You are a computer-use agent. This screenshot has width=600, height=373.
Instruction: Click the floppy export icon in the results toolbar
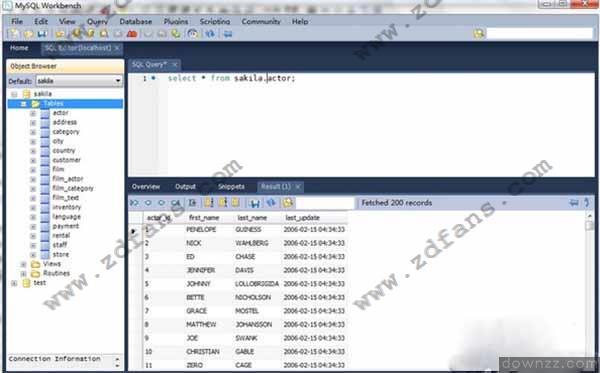coord(255,203)
